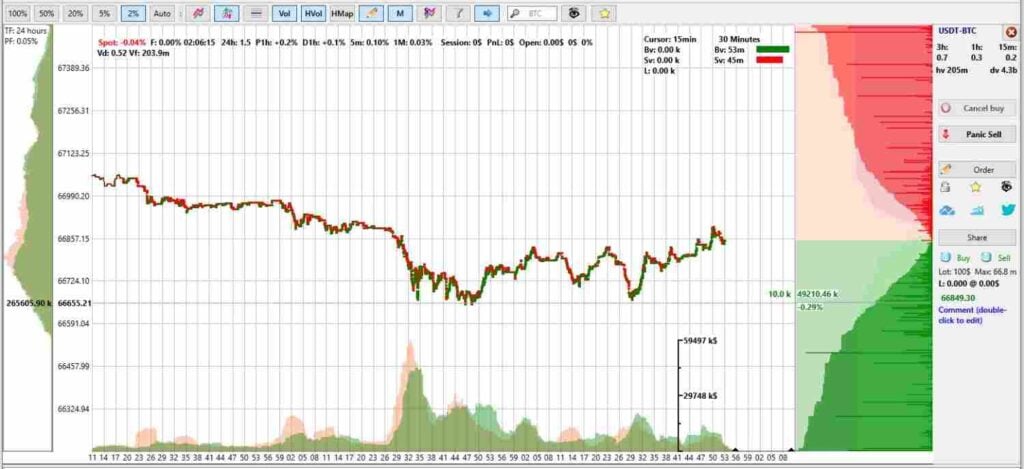Click the Cancel buy button
This screenshot has width=1024, height=469.
point(977,108)
